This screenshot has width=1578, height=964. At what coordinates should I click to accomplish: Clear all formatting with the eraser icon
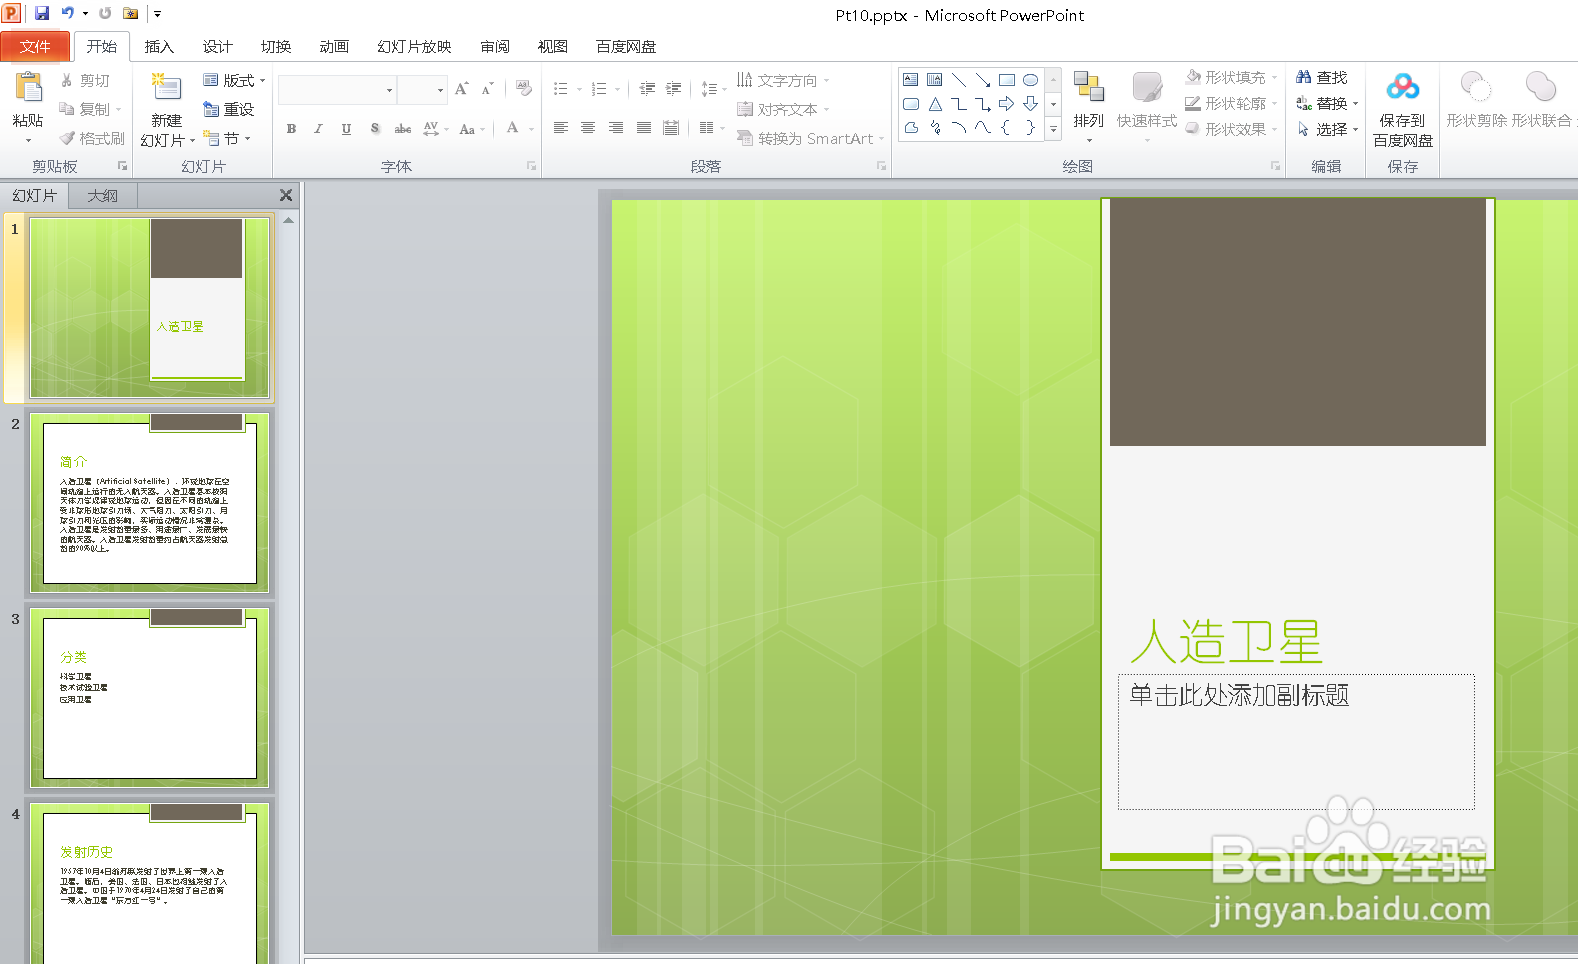524,89
